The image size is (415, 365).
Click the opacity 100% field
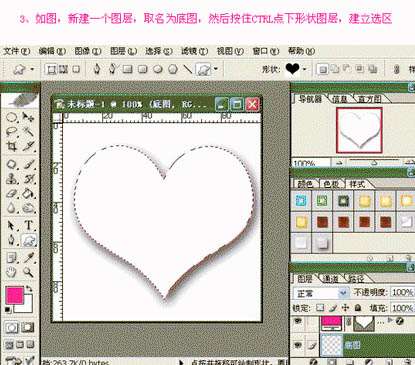[x=402, y=292]
